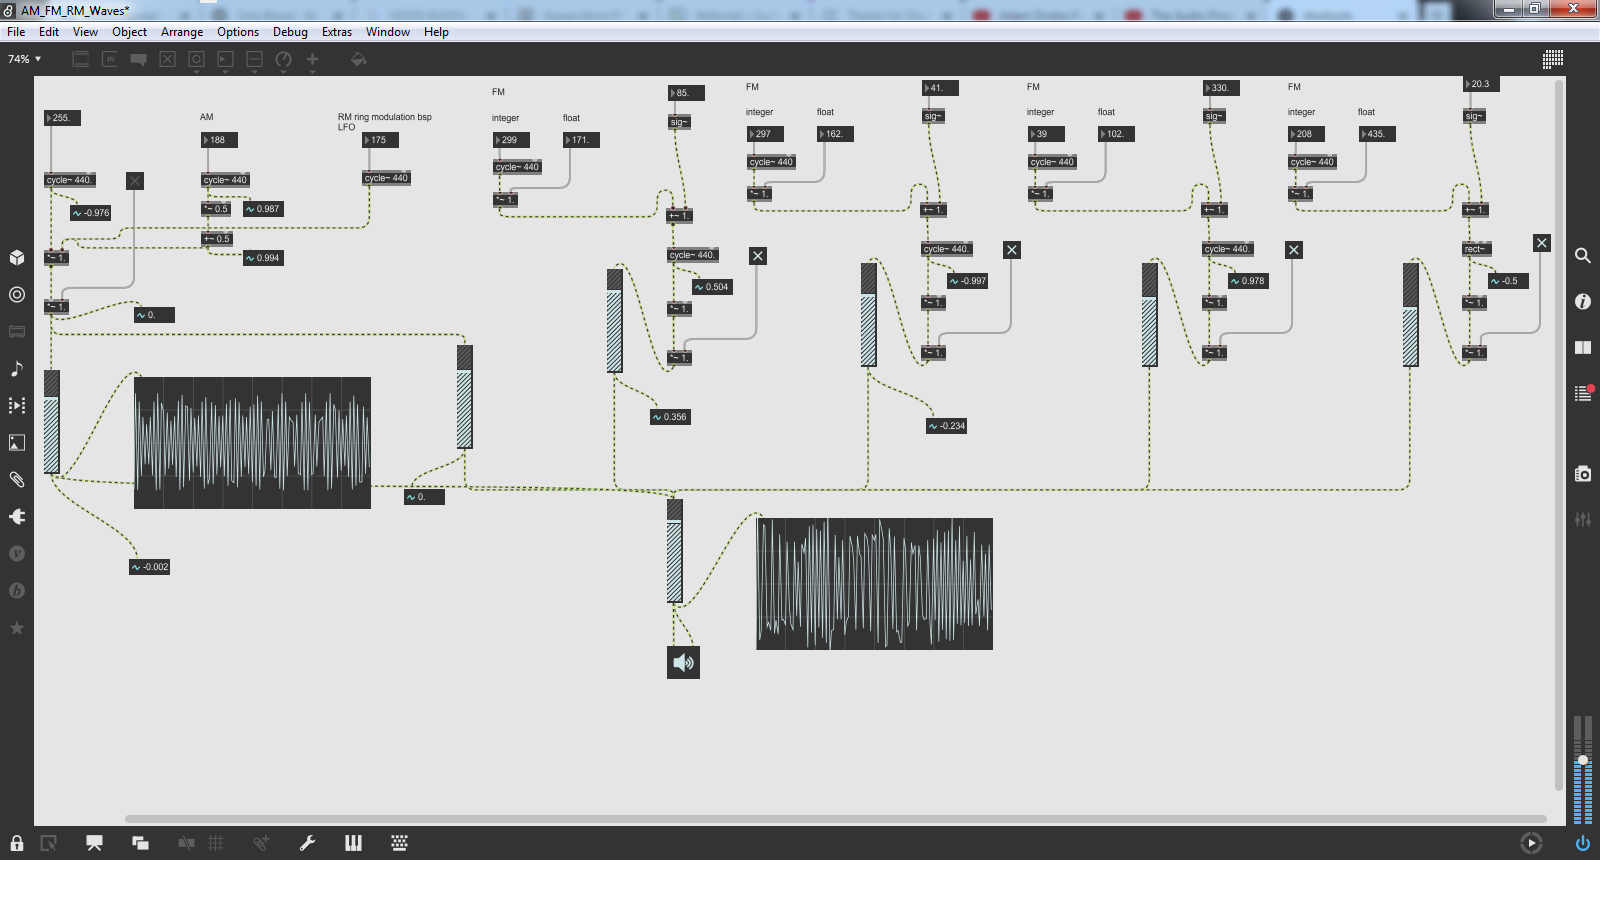Click the speaker output to toggle audio
The height and width of the screenshot is (901, 1602).
tap(683, 662)
